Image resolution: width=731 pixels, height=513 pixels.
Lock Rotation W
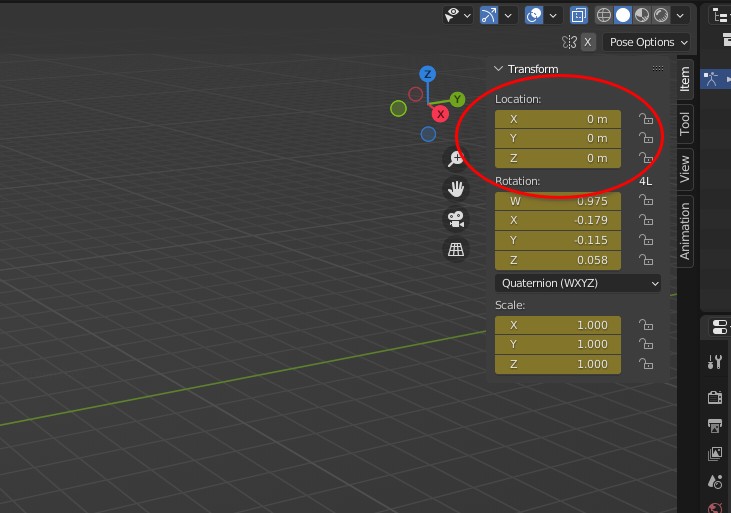[646, 201]
